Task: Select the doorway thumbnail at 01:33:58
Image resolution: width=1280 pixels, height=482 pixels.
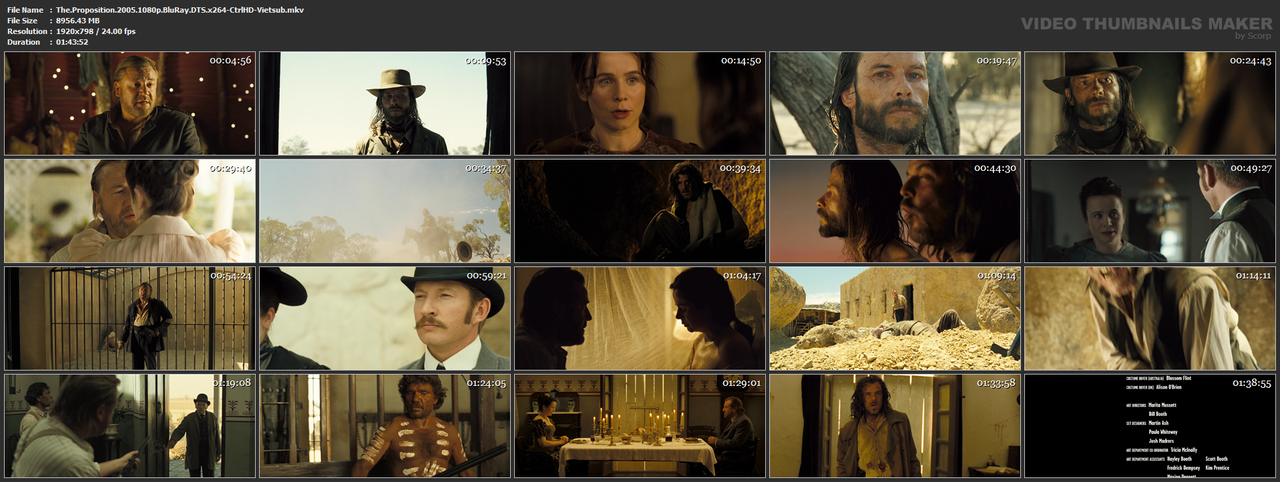Action: click(x=895, y=425)
